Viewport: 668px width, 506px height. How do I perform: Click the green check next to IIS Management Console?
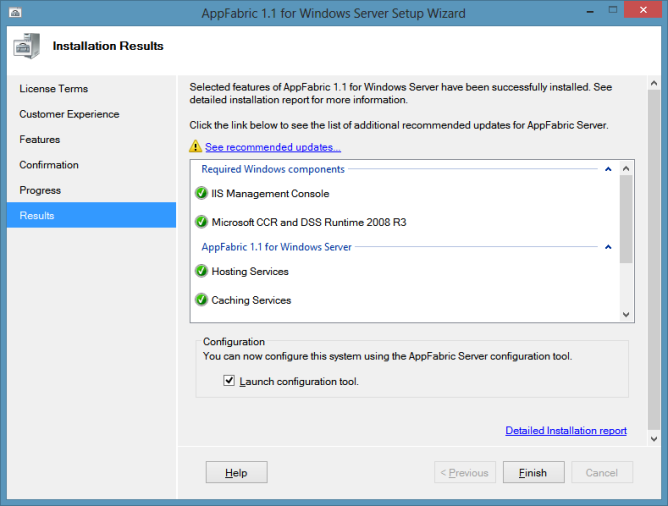[x=202, y=194]
